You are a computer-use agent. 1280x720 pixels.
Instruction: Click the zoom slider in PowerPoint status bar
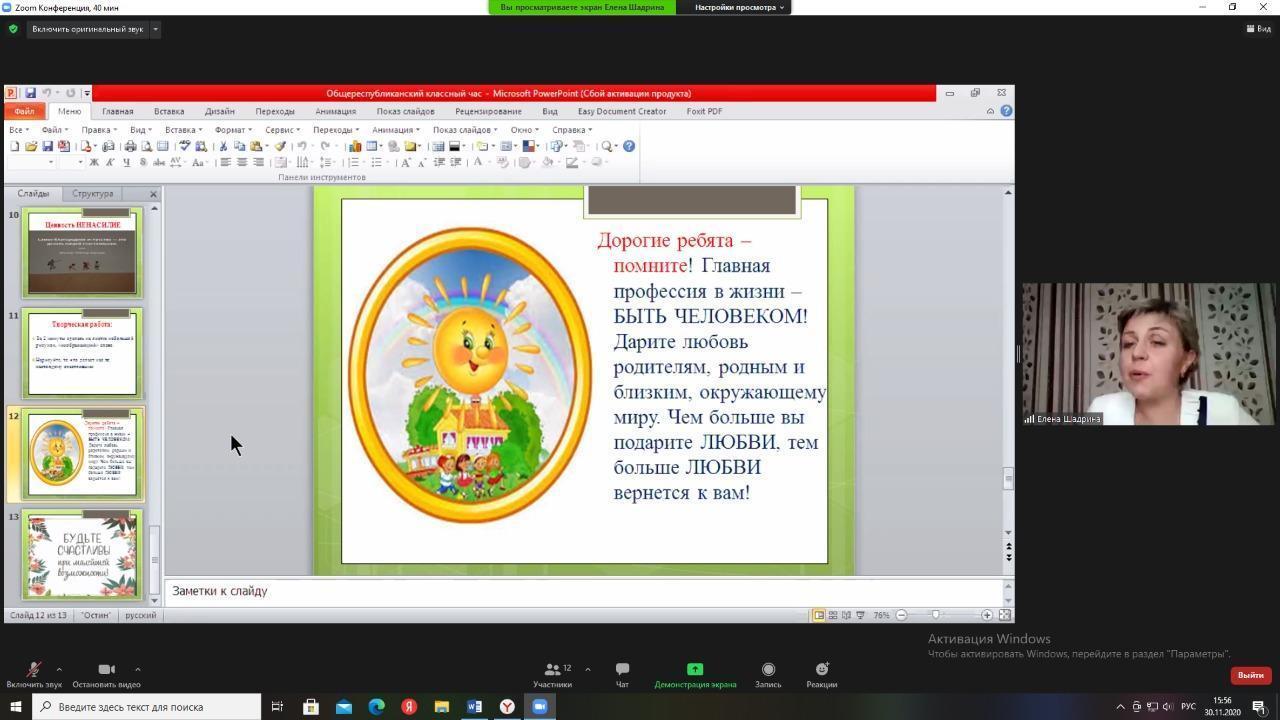[x=936, y=615]
